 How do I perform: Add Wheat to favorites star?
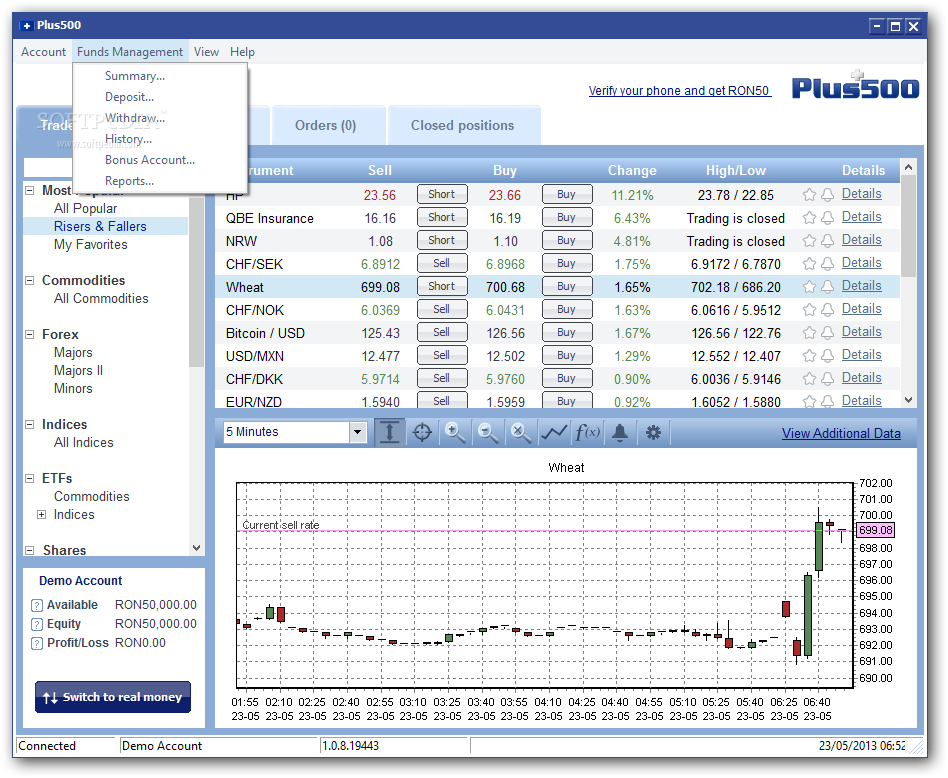click(x=810, y=287)
